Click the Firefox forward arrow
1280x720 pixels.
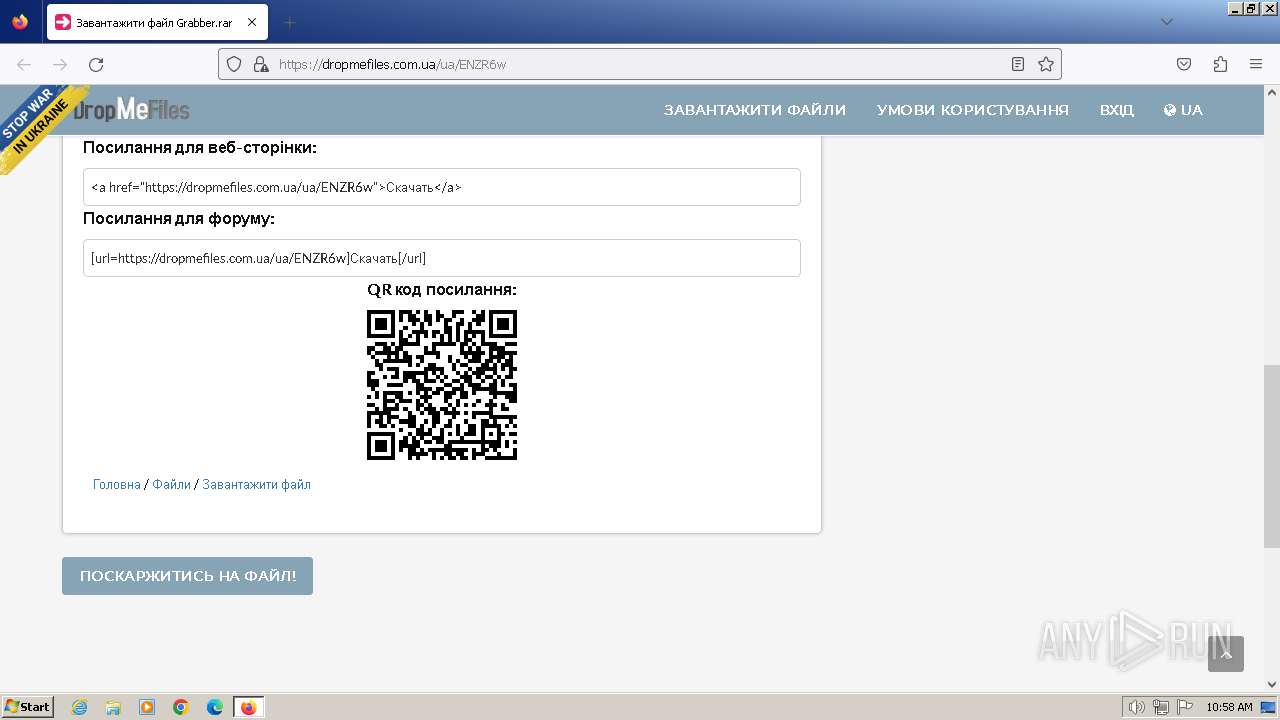coord(60,64)
